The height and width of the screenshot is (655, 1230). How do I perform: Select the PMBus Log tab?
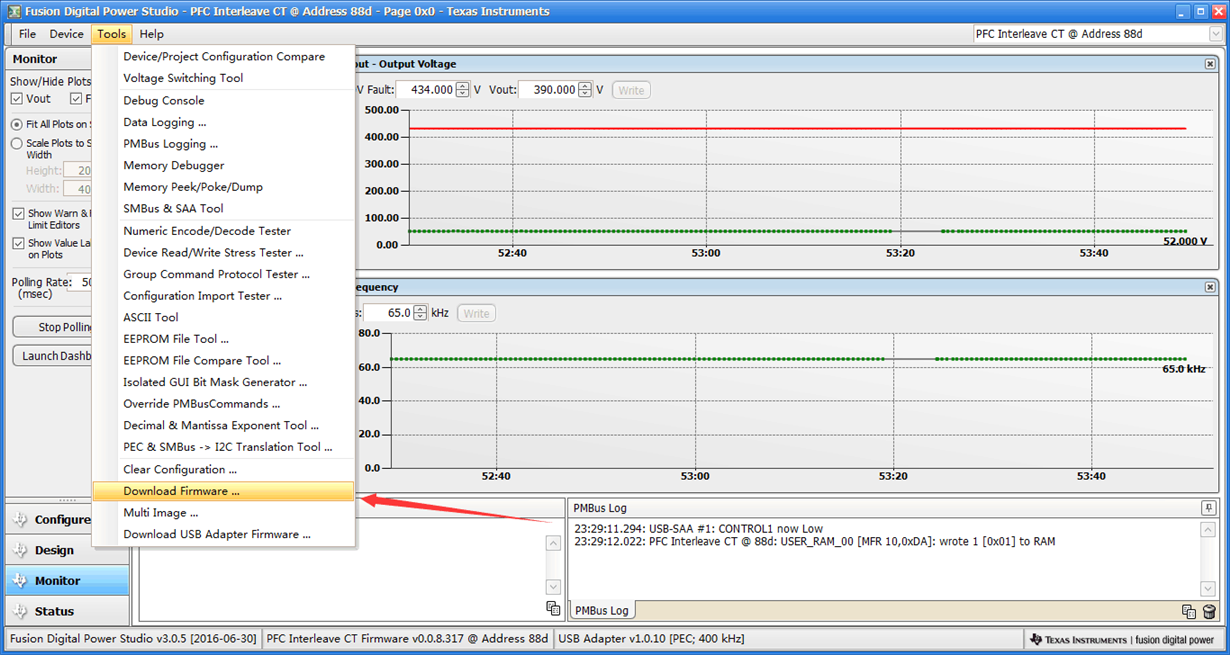point(600,610)
